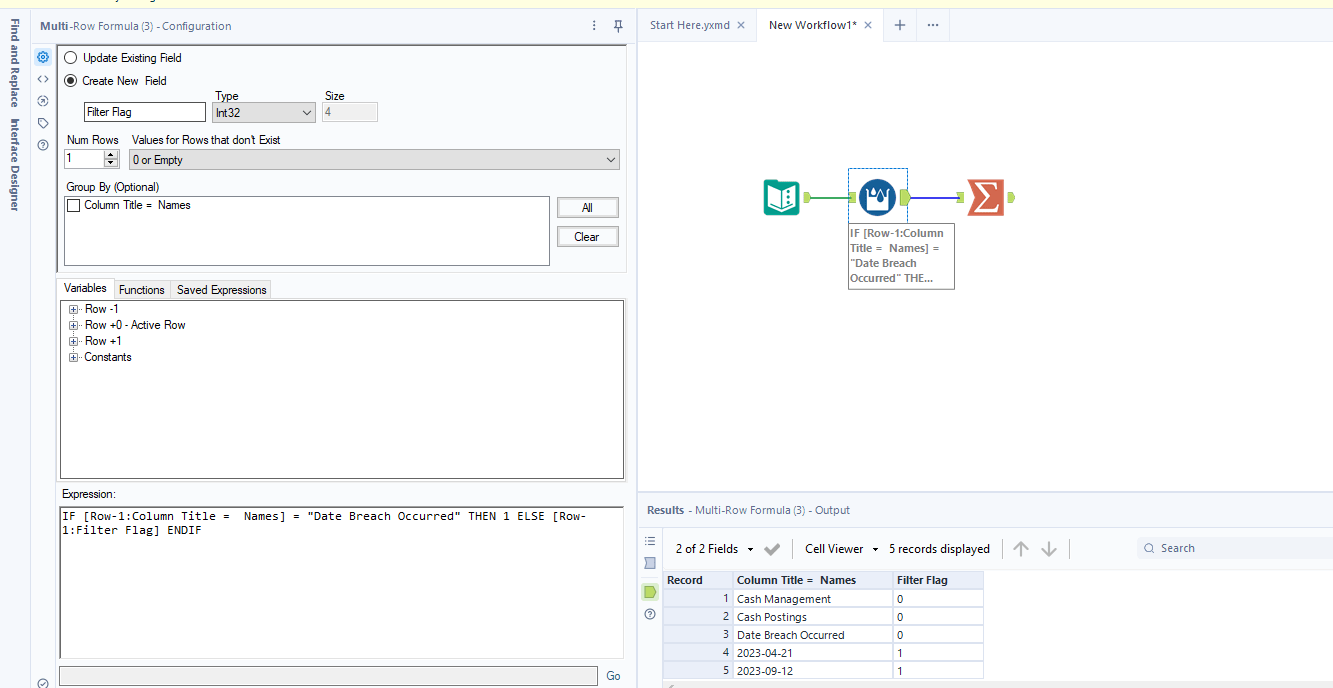Expand the Row -1 variables tree item
Viewport: 1333px width, 688px height.
tap(73, 309)
